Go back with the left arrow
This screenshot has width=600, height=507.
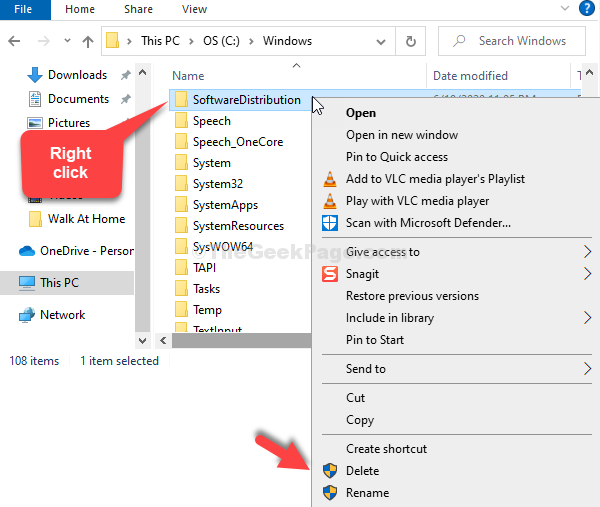(14, 41)
